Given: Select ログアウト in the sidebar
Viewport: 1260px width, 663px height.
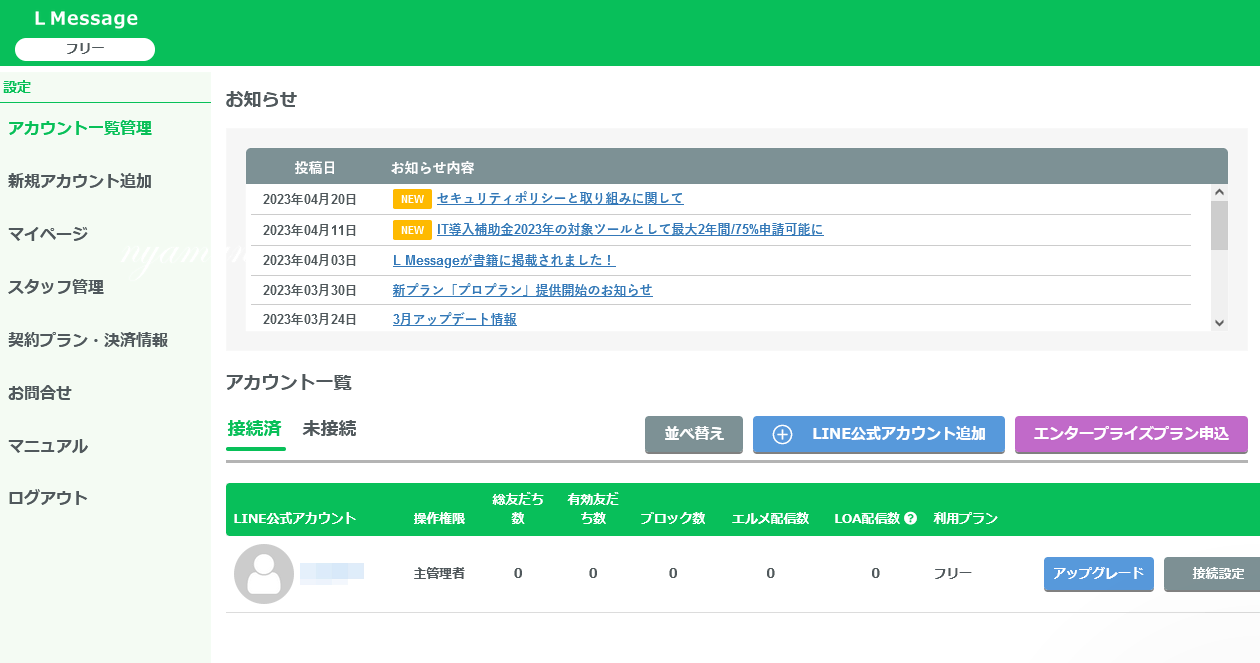Looking at the screenshot, I should (x=48, y=498).
